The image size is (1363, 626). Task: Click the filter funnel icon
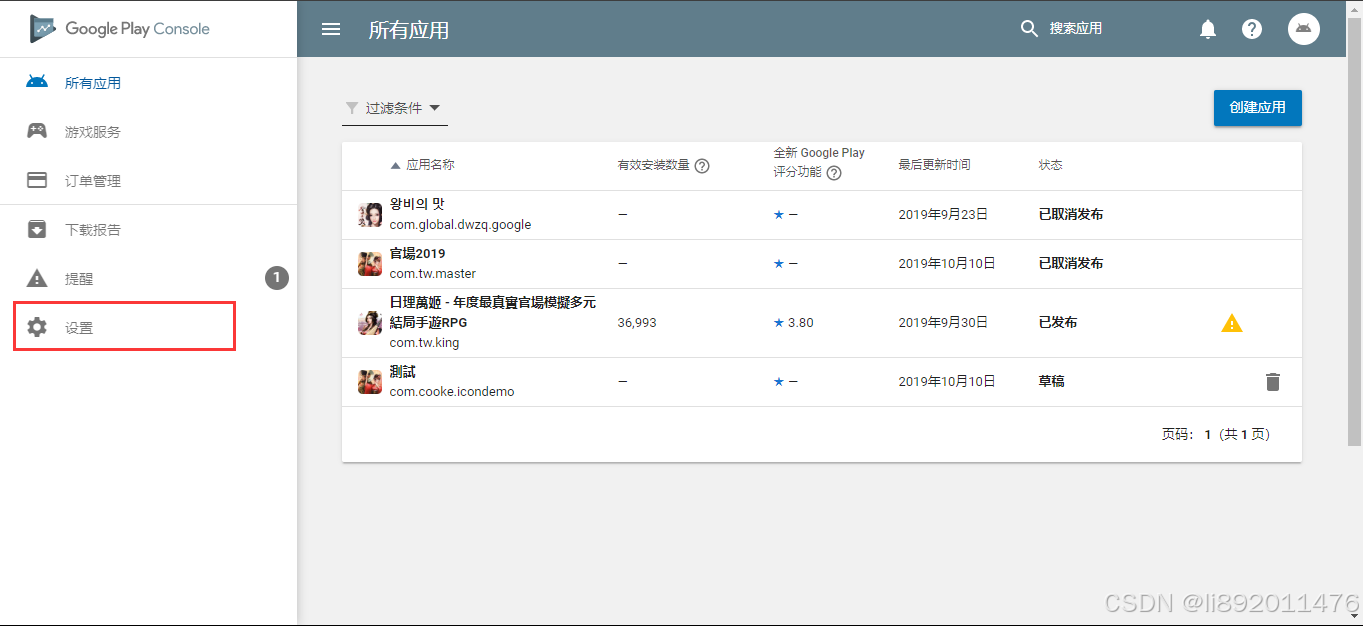(x=352, y=108)
